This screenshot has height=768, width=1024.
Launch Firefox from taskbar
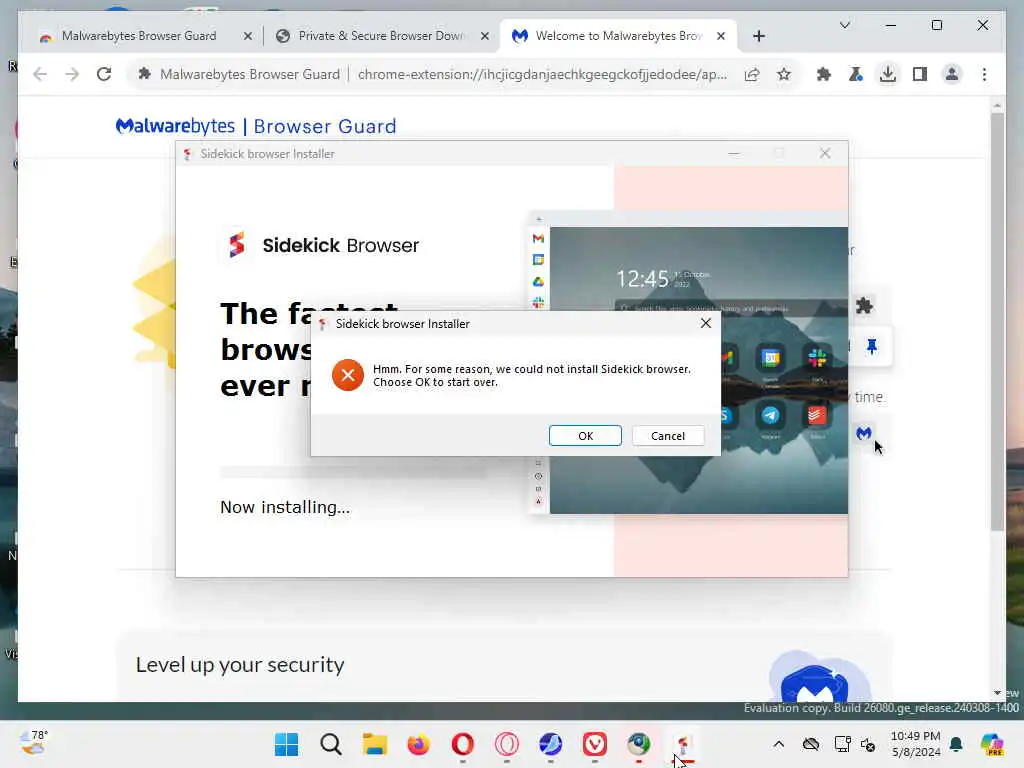[419, 744]
